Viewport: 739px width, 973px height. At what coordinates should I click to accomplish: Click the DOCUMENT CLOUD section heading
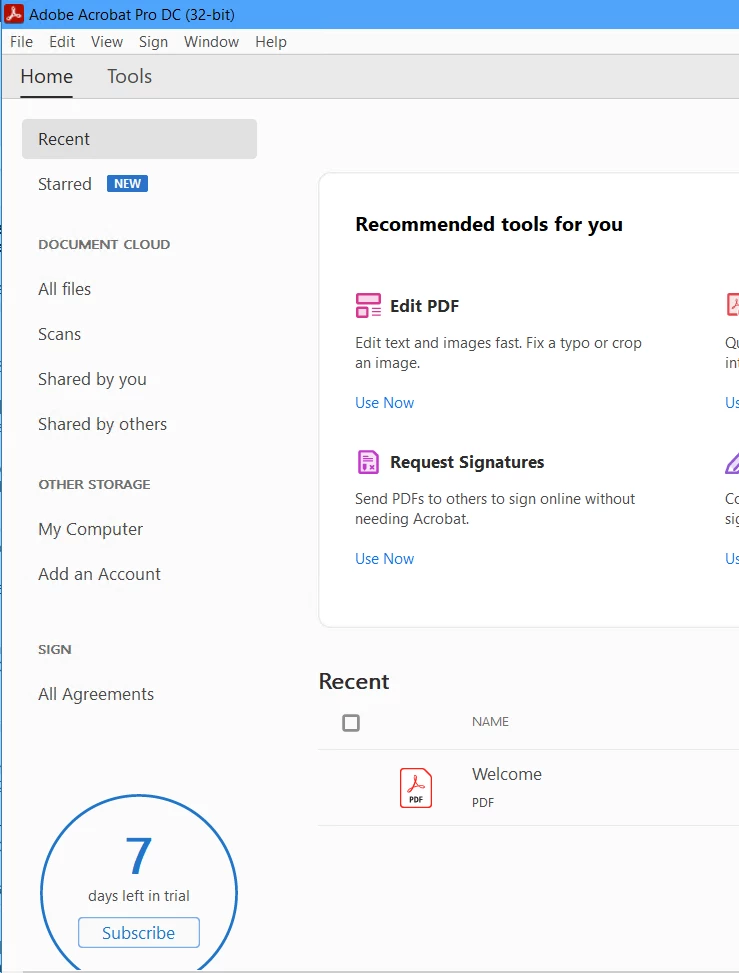coord(104,244)
